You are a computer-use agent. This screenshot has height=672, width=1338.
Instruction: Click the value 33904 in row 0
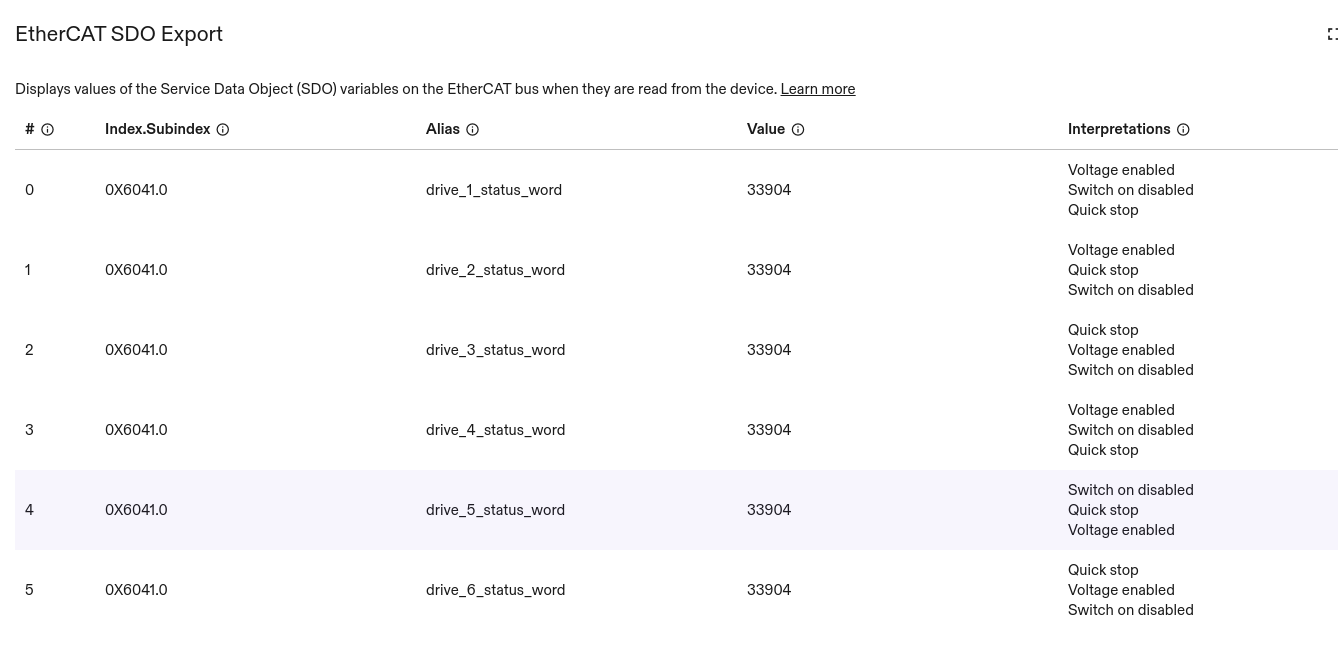click(768, 190)
